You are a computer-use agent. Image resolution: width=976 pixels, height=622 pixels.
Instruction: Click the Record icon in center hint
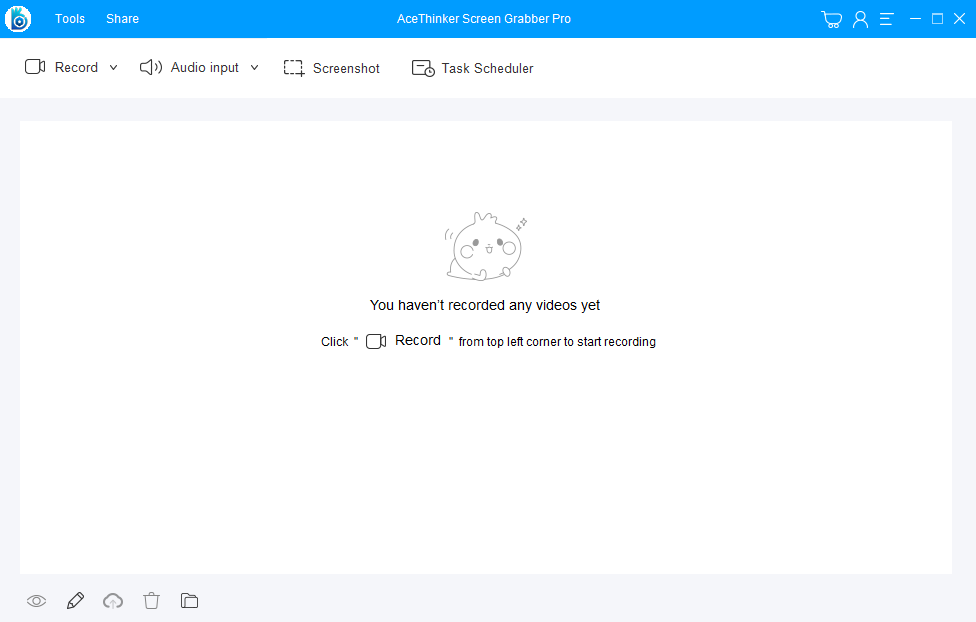point(376,341)
